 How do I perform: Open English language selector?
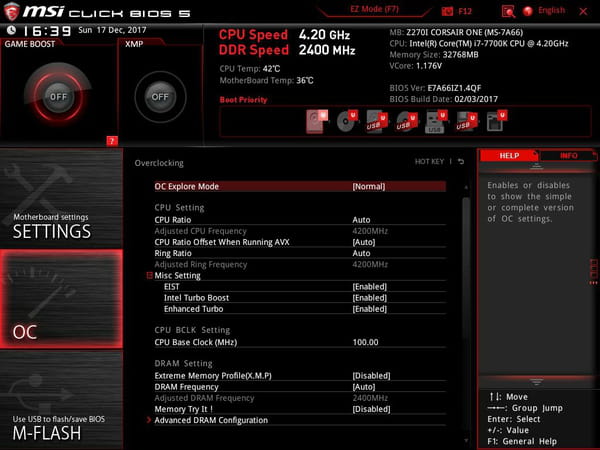pyautogui.click(x=551, y=10)
